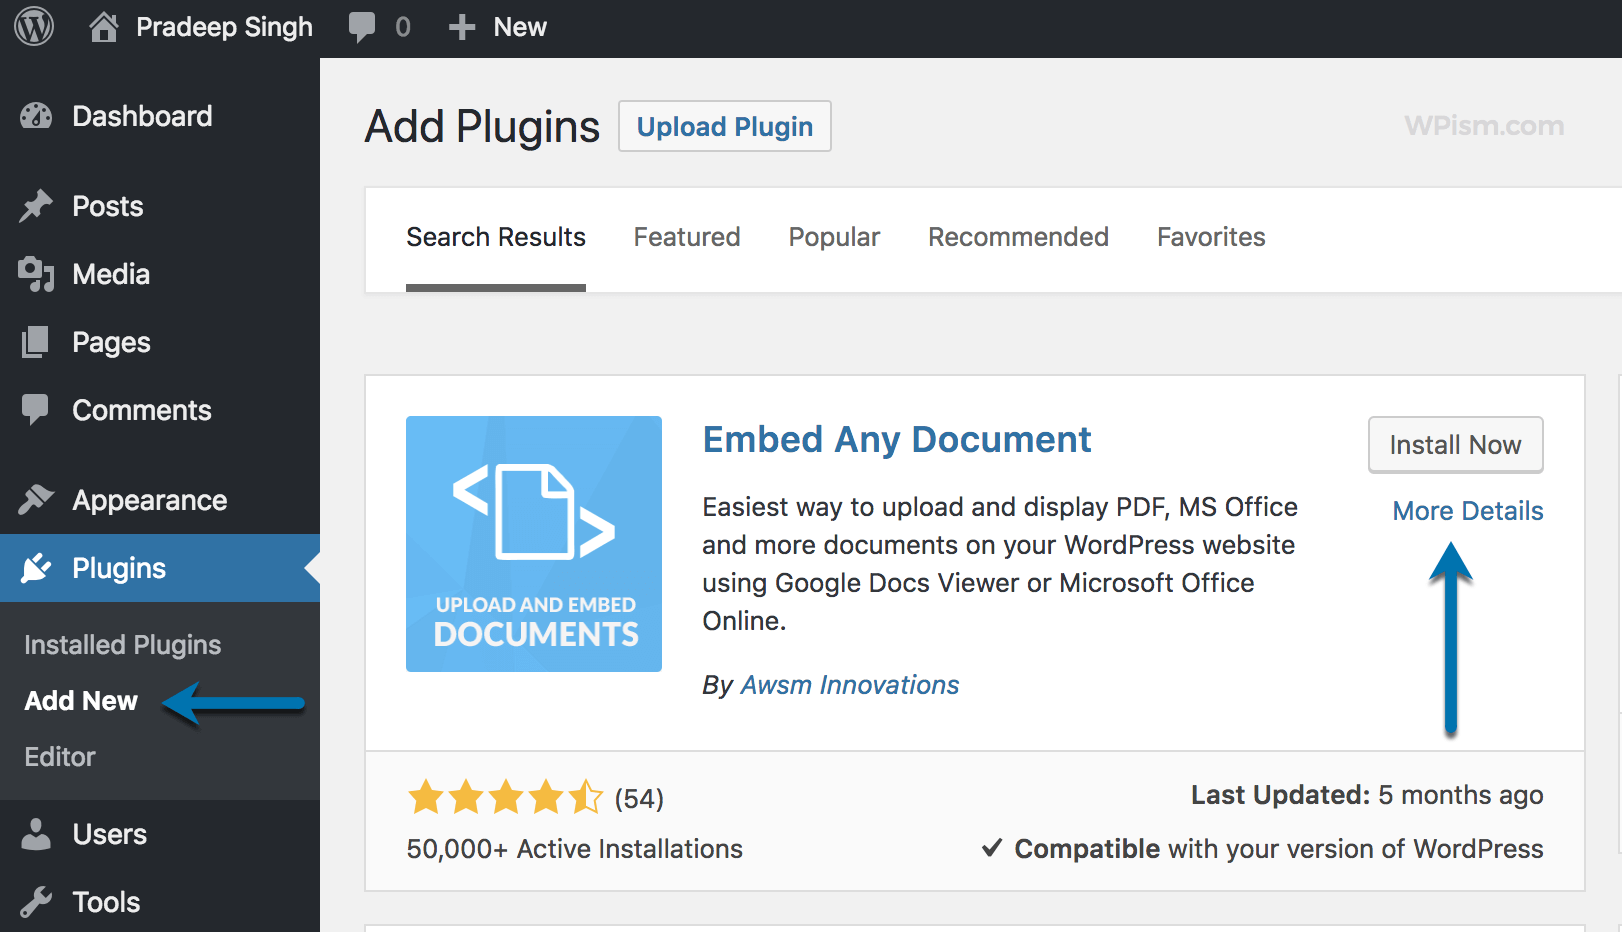Click the Dashboard gauge icon
This screenshot has height=932, width=1622.
point(36,116)
